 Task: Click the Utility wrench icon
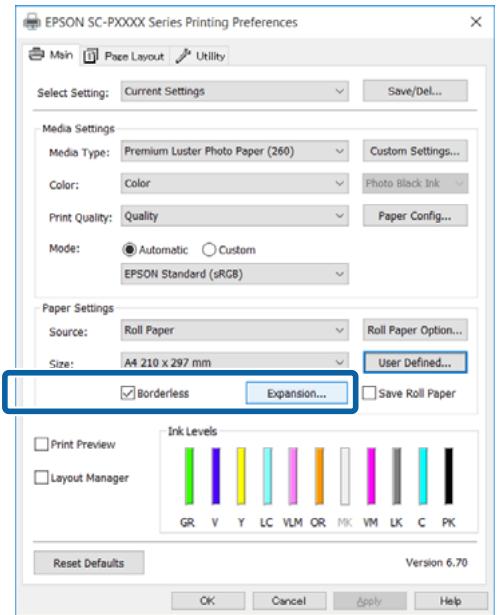point(183,56)
